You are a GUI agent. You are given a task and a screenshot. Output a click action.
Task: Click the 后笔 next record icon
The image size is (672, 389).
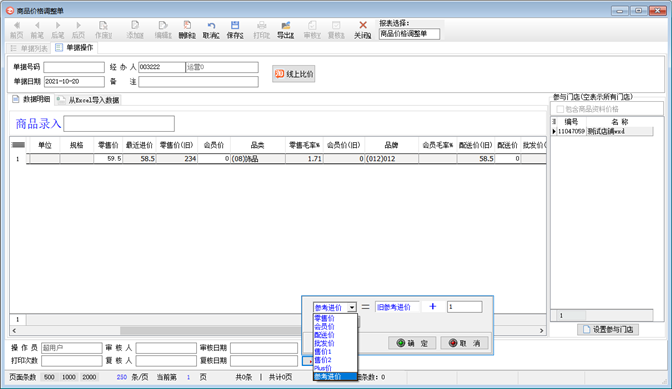click(57, 30)
